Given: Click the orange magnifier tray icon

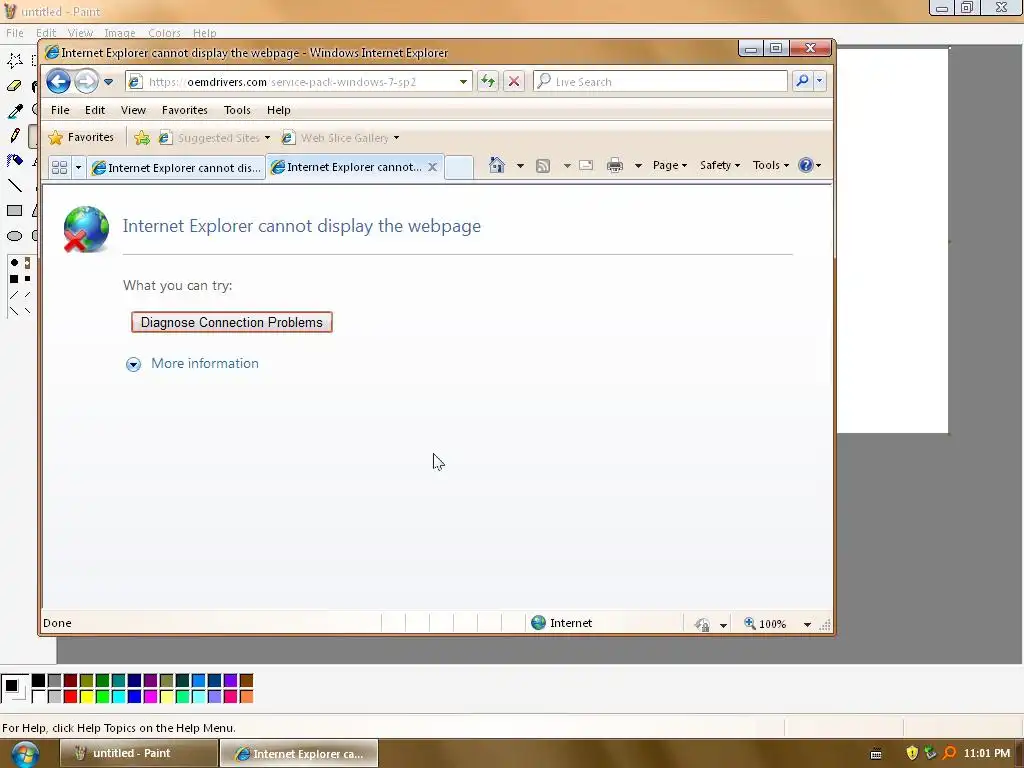Looking at the screenshot, I should [950, 753].
